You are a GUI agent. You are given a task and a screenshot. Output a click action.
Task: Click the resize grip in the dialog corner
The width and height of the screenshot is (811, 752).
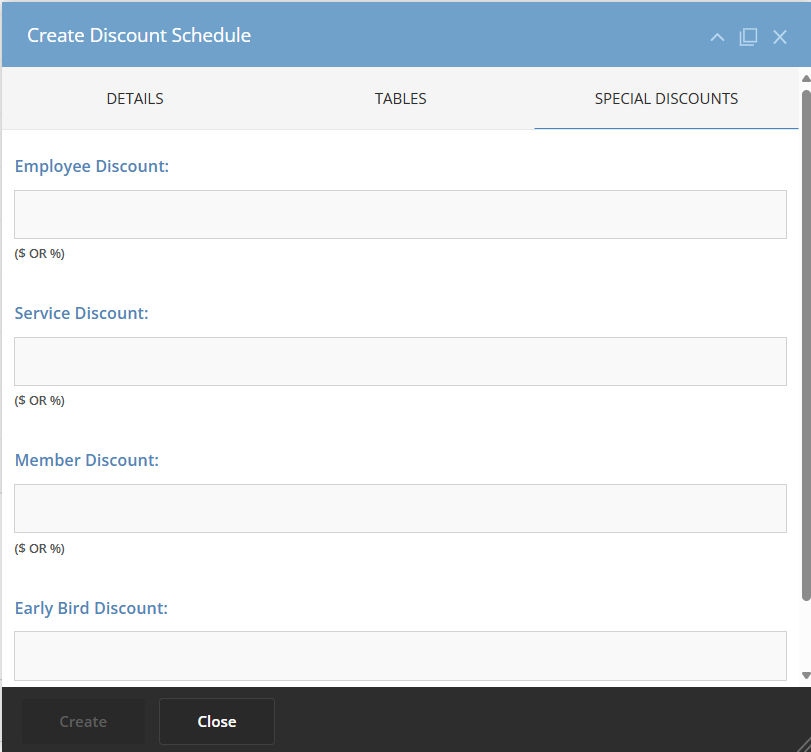[803, 745]
